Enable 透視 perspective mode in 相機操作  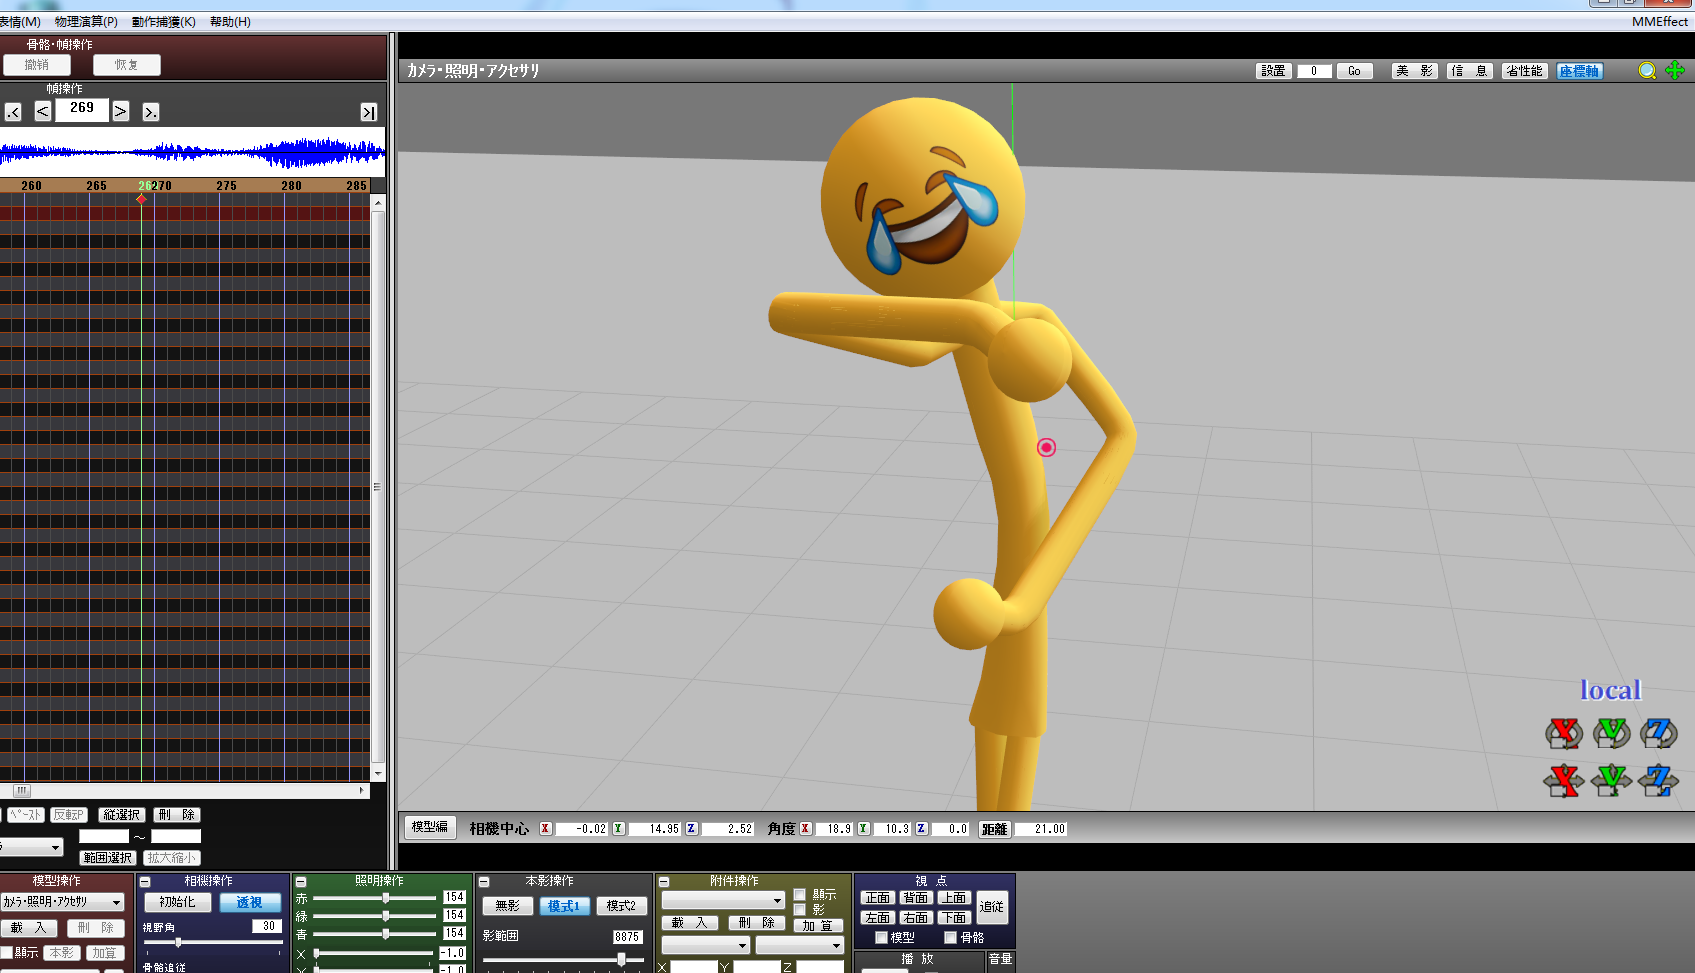click(x=253, y=902)
